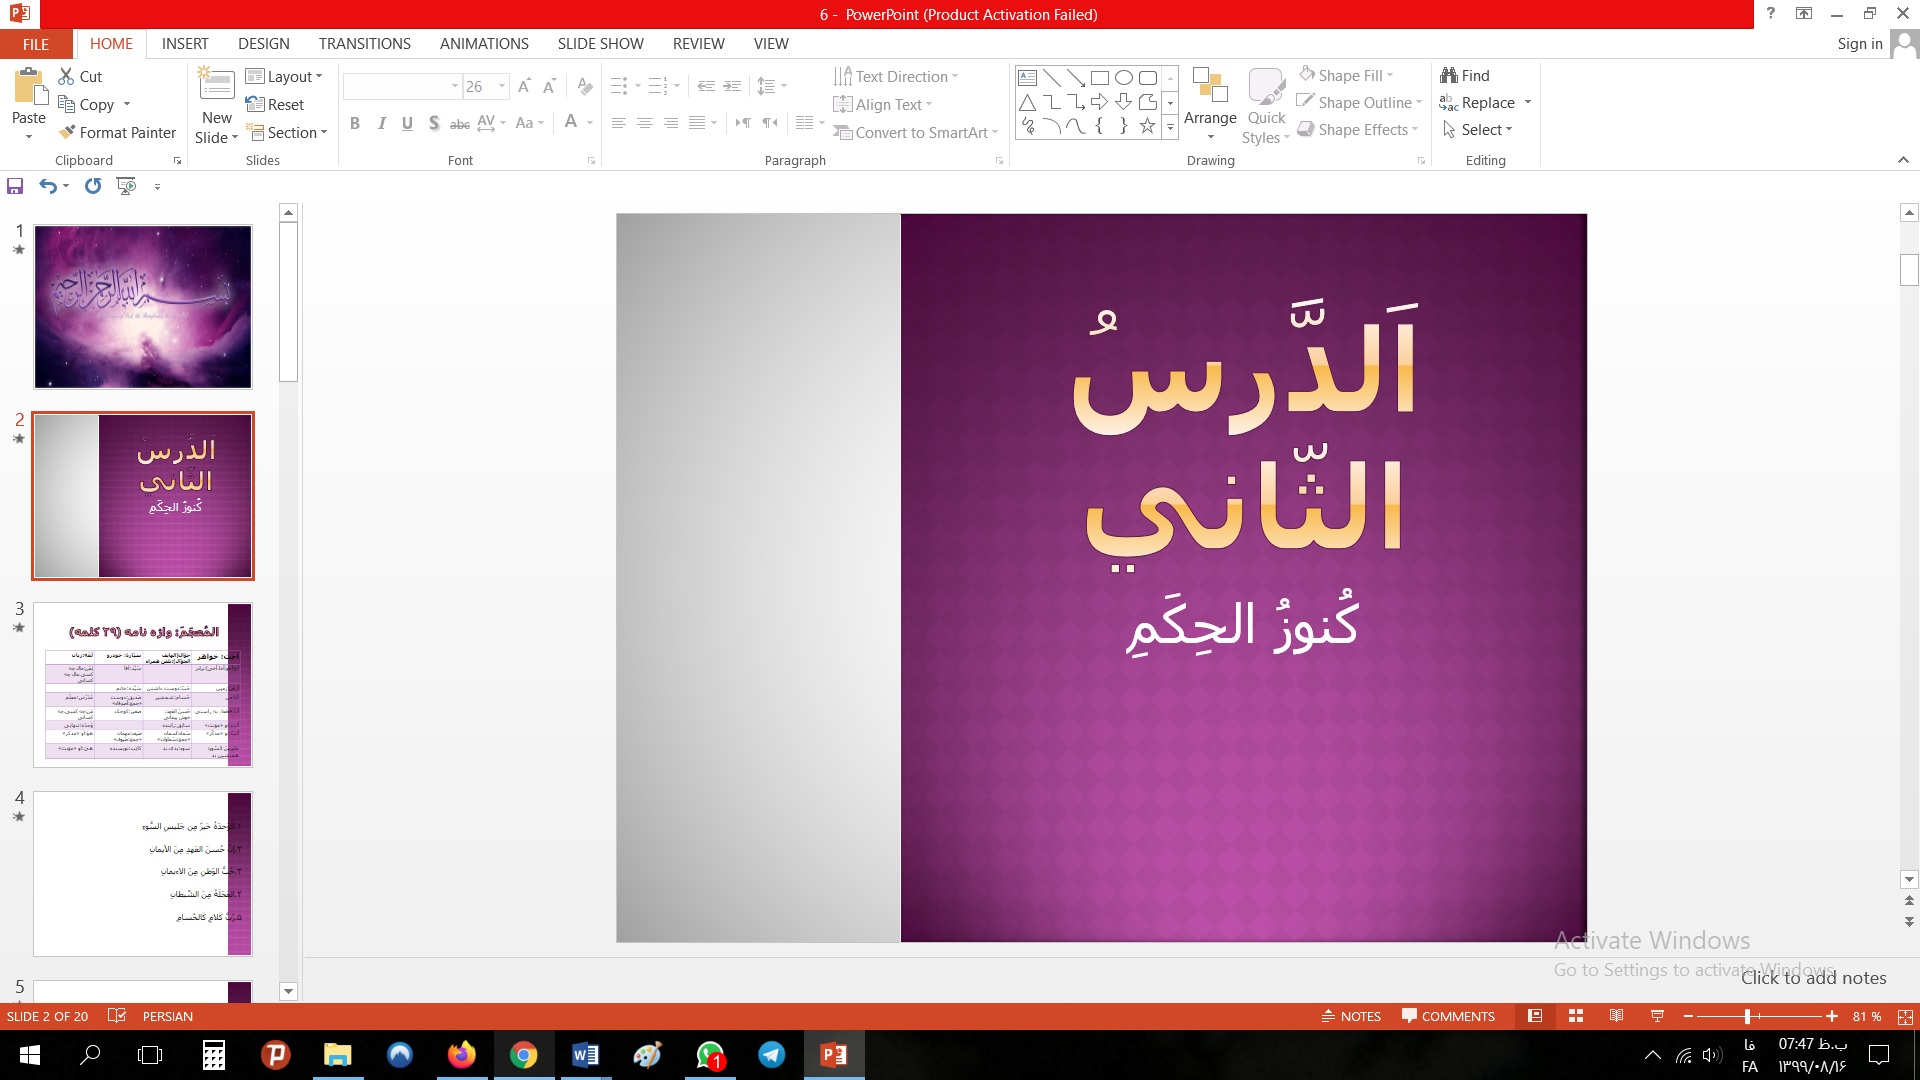
Task: Start Slide Show from status bar icon
Action: click(x=1657, y=1016)
